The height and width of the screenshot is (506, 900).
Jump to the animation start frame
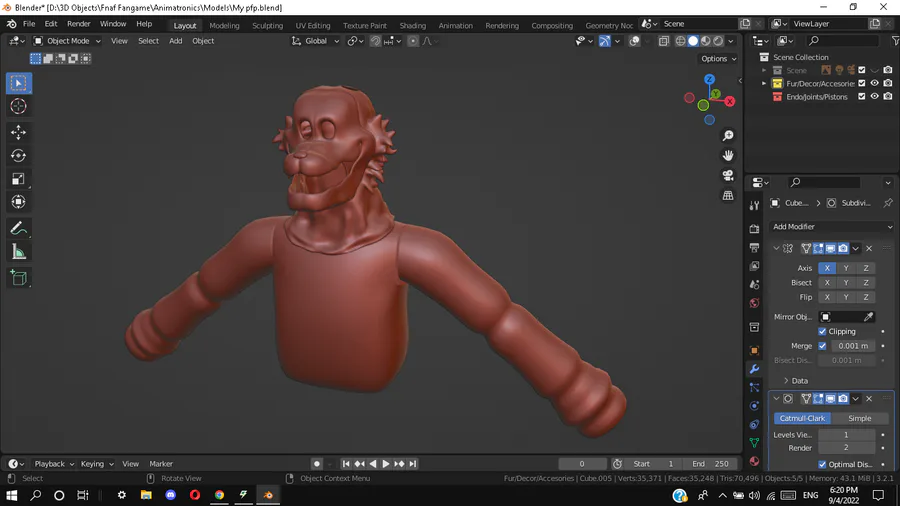(346, 464)
